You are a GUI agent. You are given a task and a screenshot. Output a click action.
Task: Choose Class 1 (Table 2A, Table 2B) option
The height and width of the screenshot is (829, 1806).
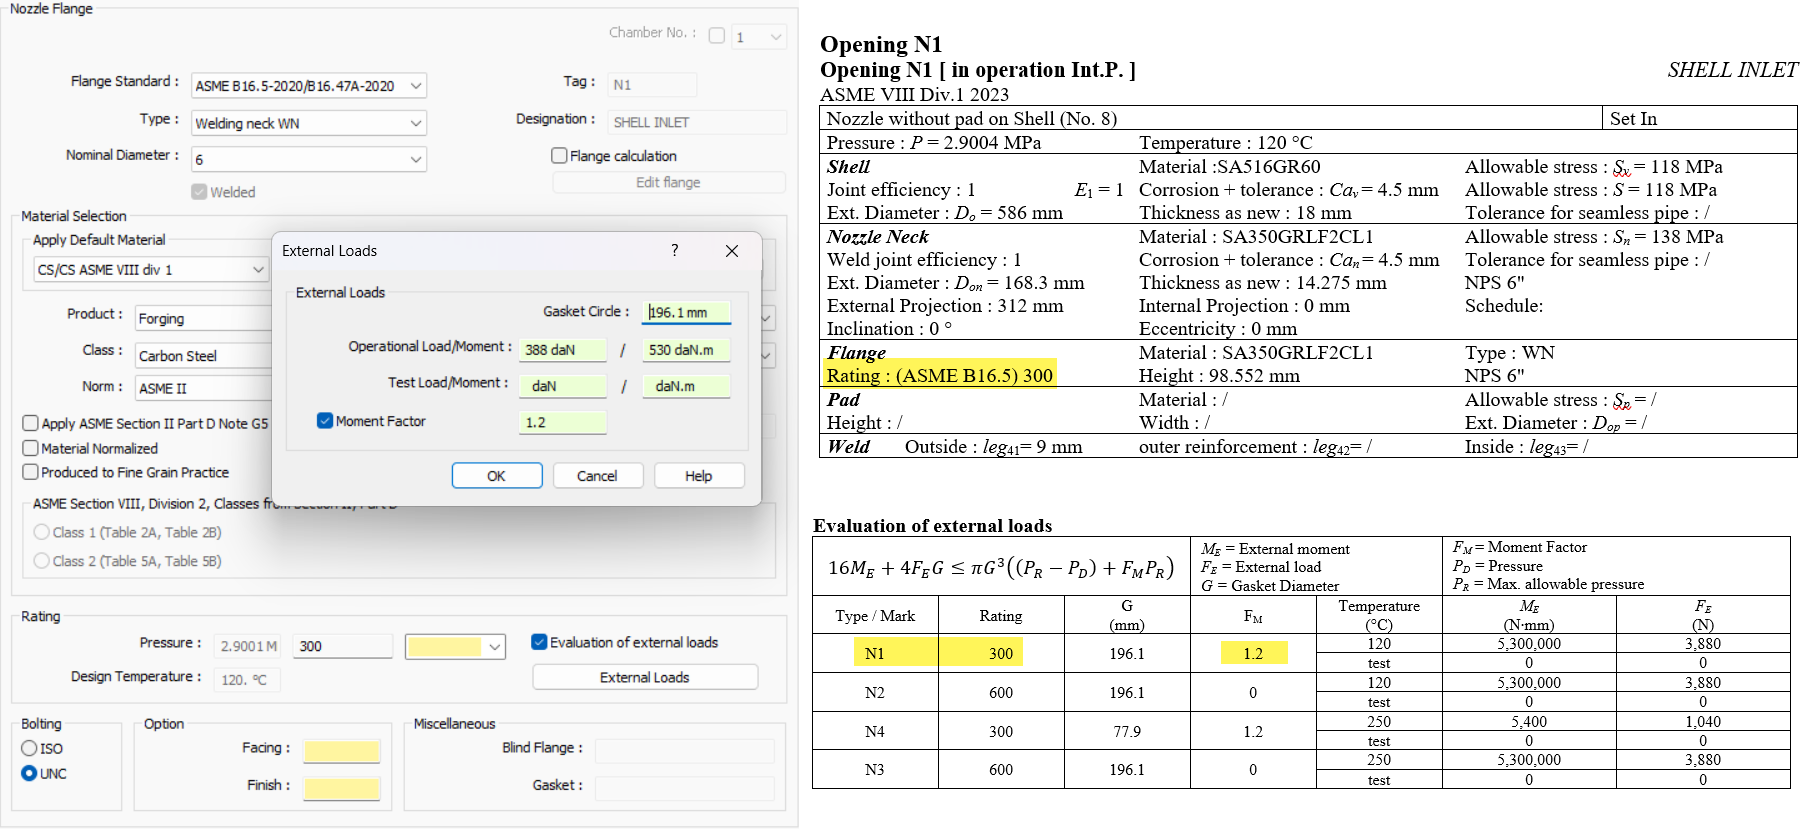pyautogui.click(x=42, y=532)
